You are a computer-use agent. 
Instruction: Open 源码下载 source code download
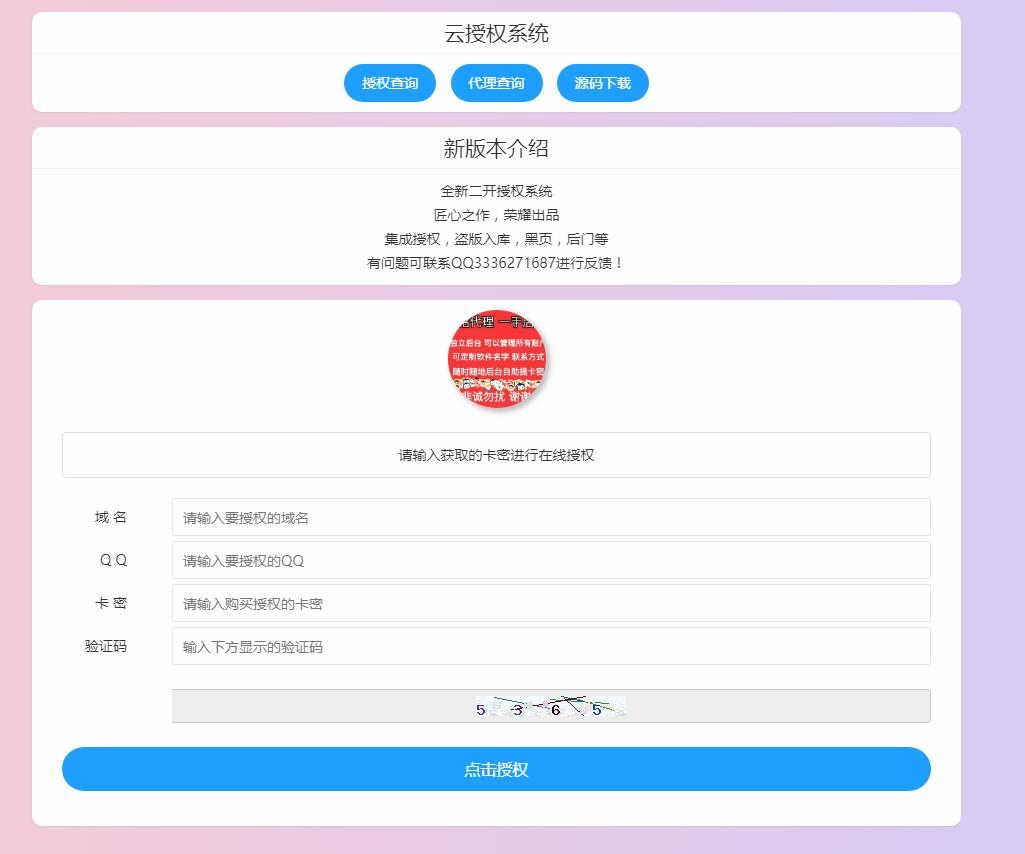pos(602,83)
